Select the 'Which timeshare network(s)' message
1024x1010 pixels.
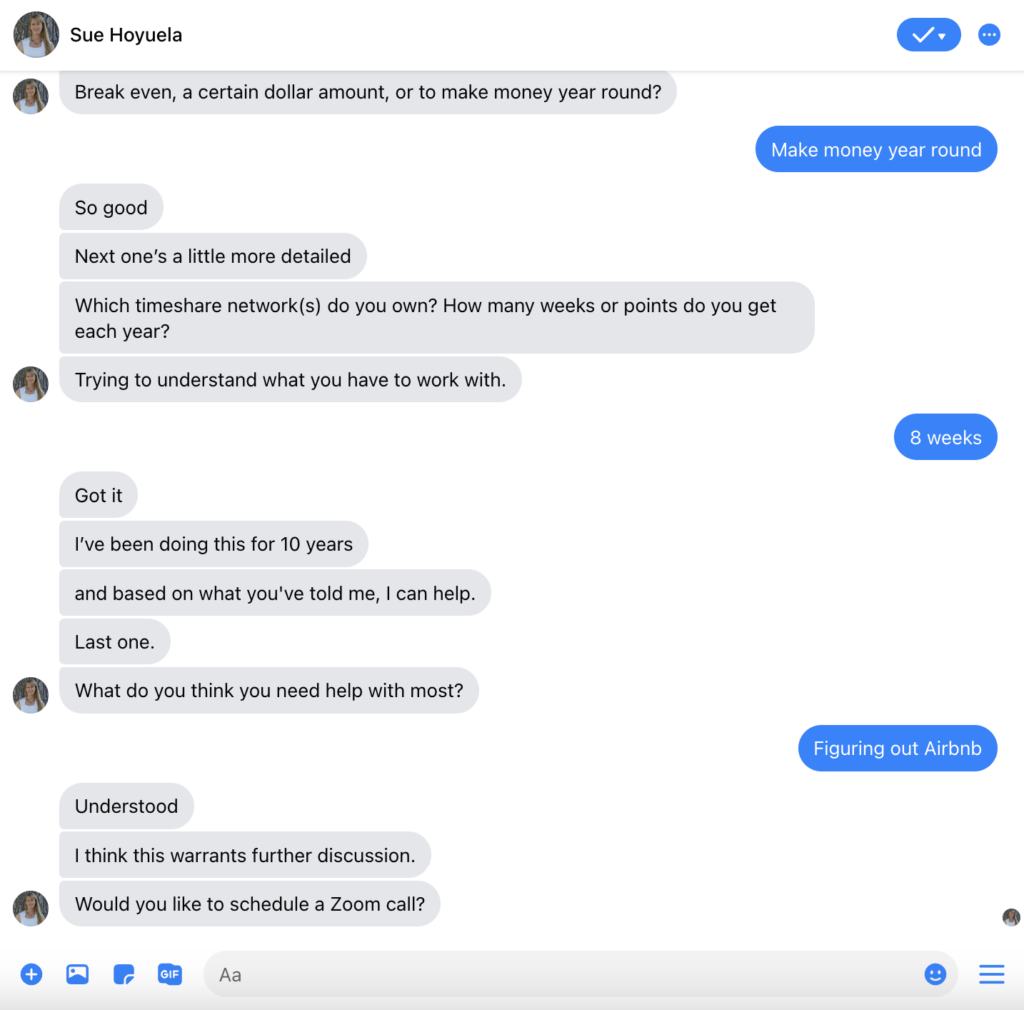click(437, 318)
